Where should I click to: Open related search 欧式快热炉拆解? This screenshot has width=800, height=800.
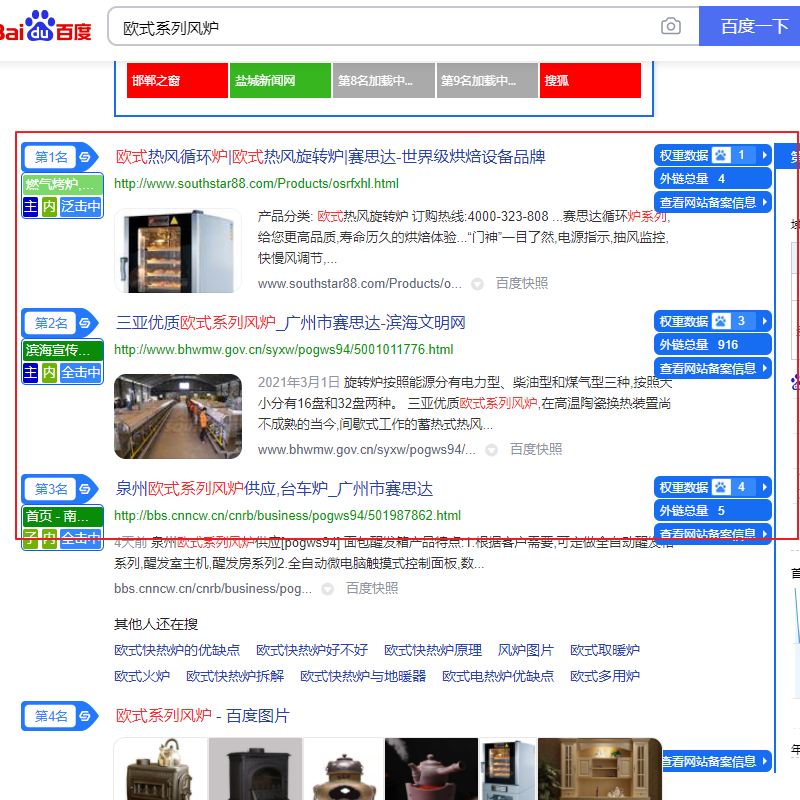tap(235, 676)
